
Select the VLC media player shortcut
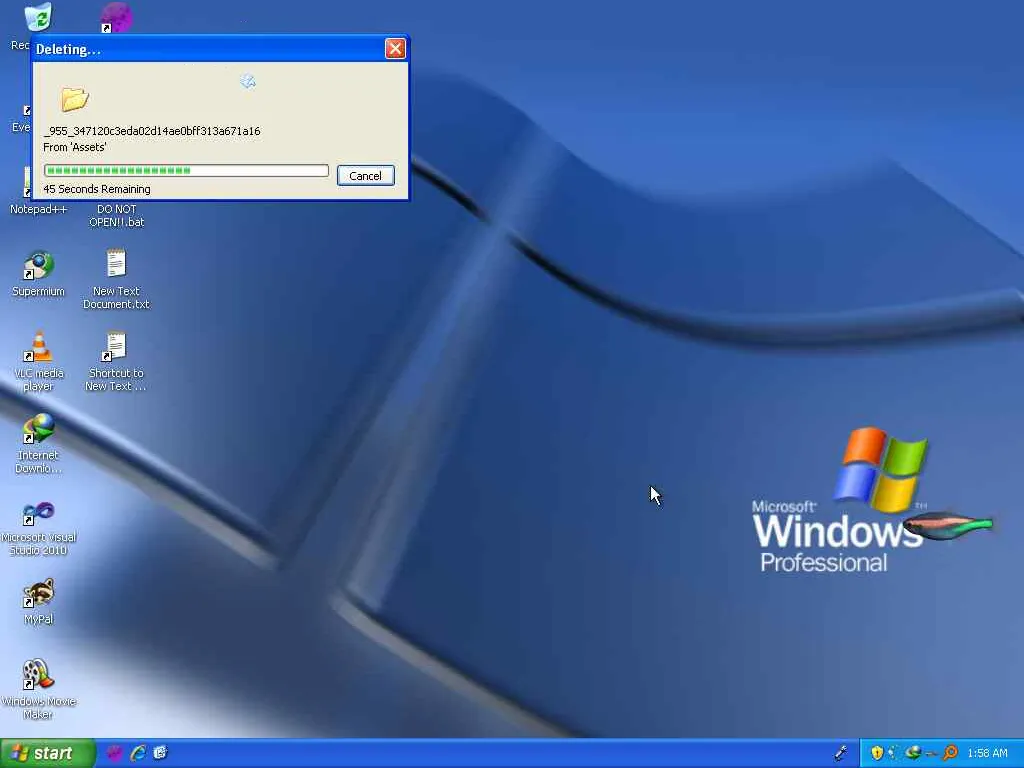[x=39, y=362]
